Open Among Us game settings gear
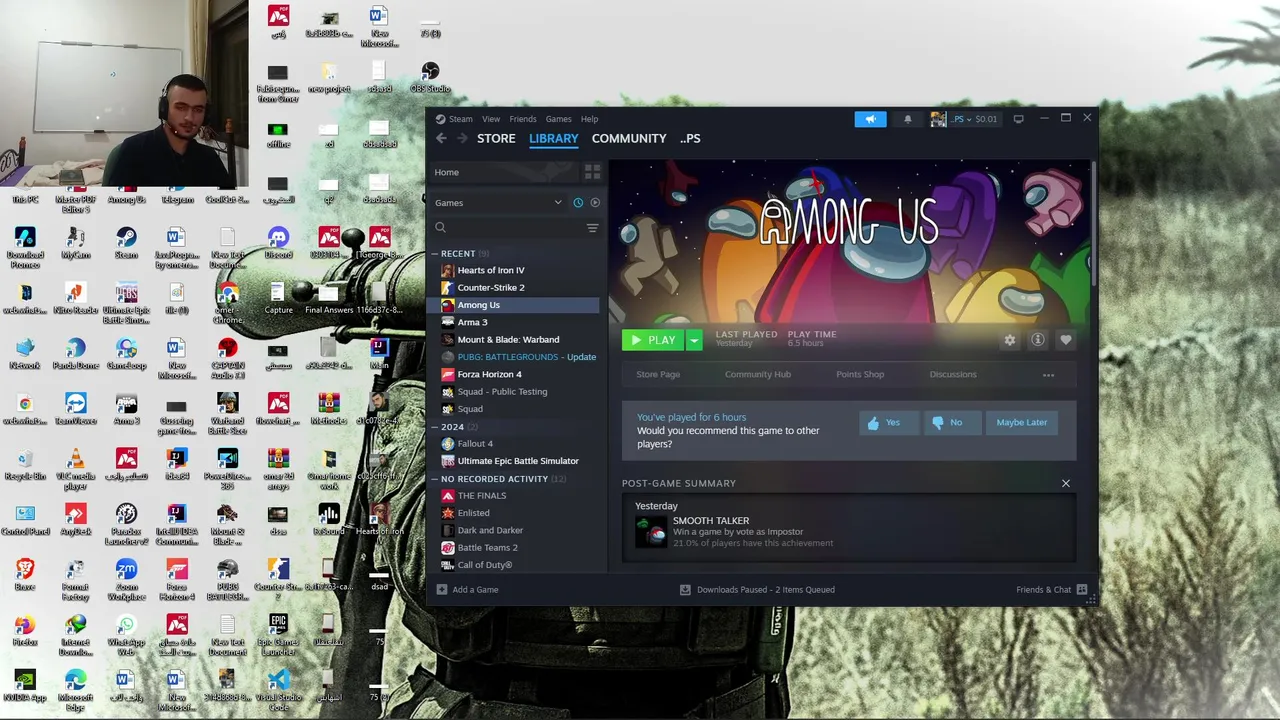 pos(1010,340)
